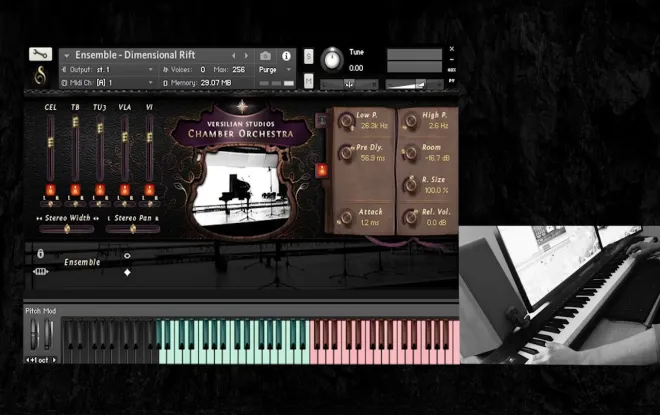Click the mod wheel

[x=48, y=335]
